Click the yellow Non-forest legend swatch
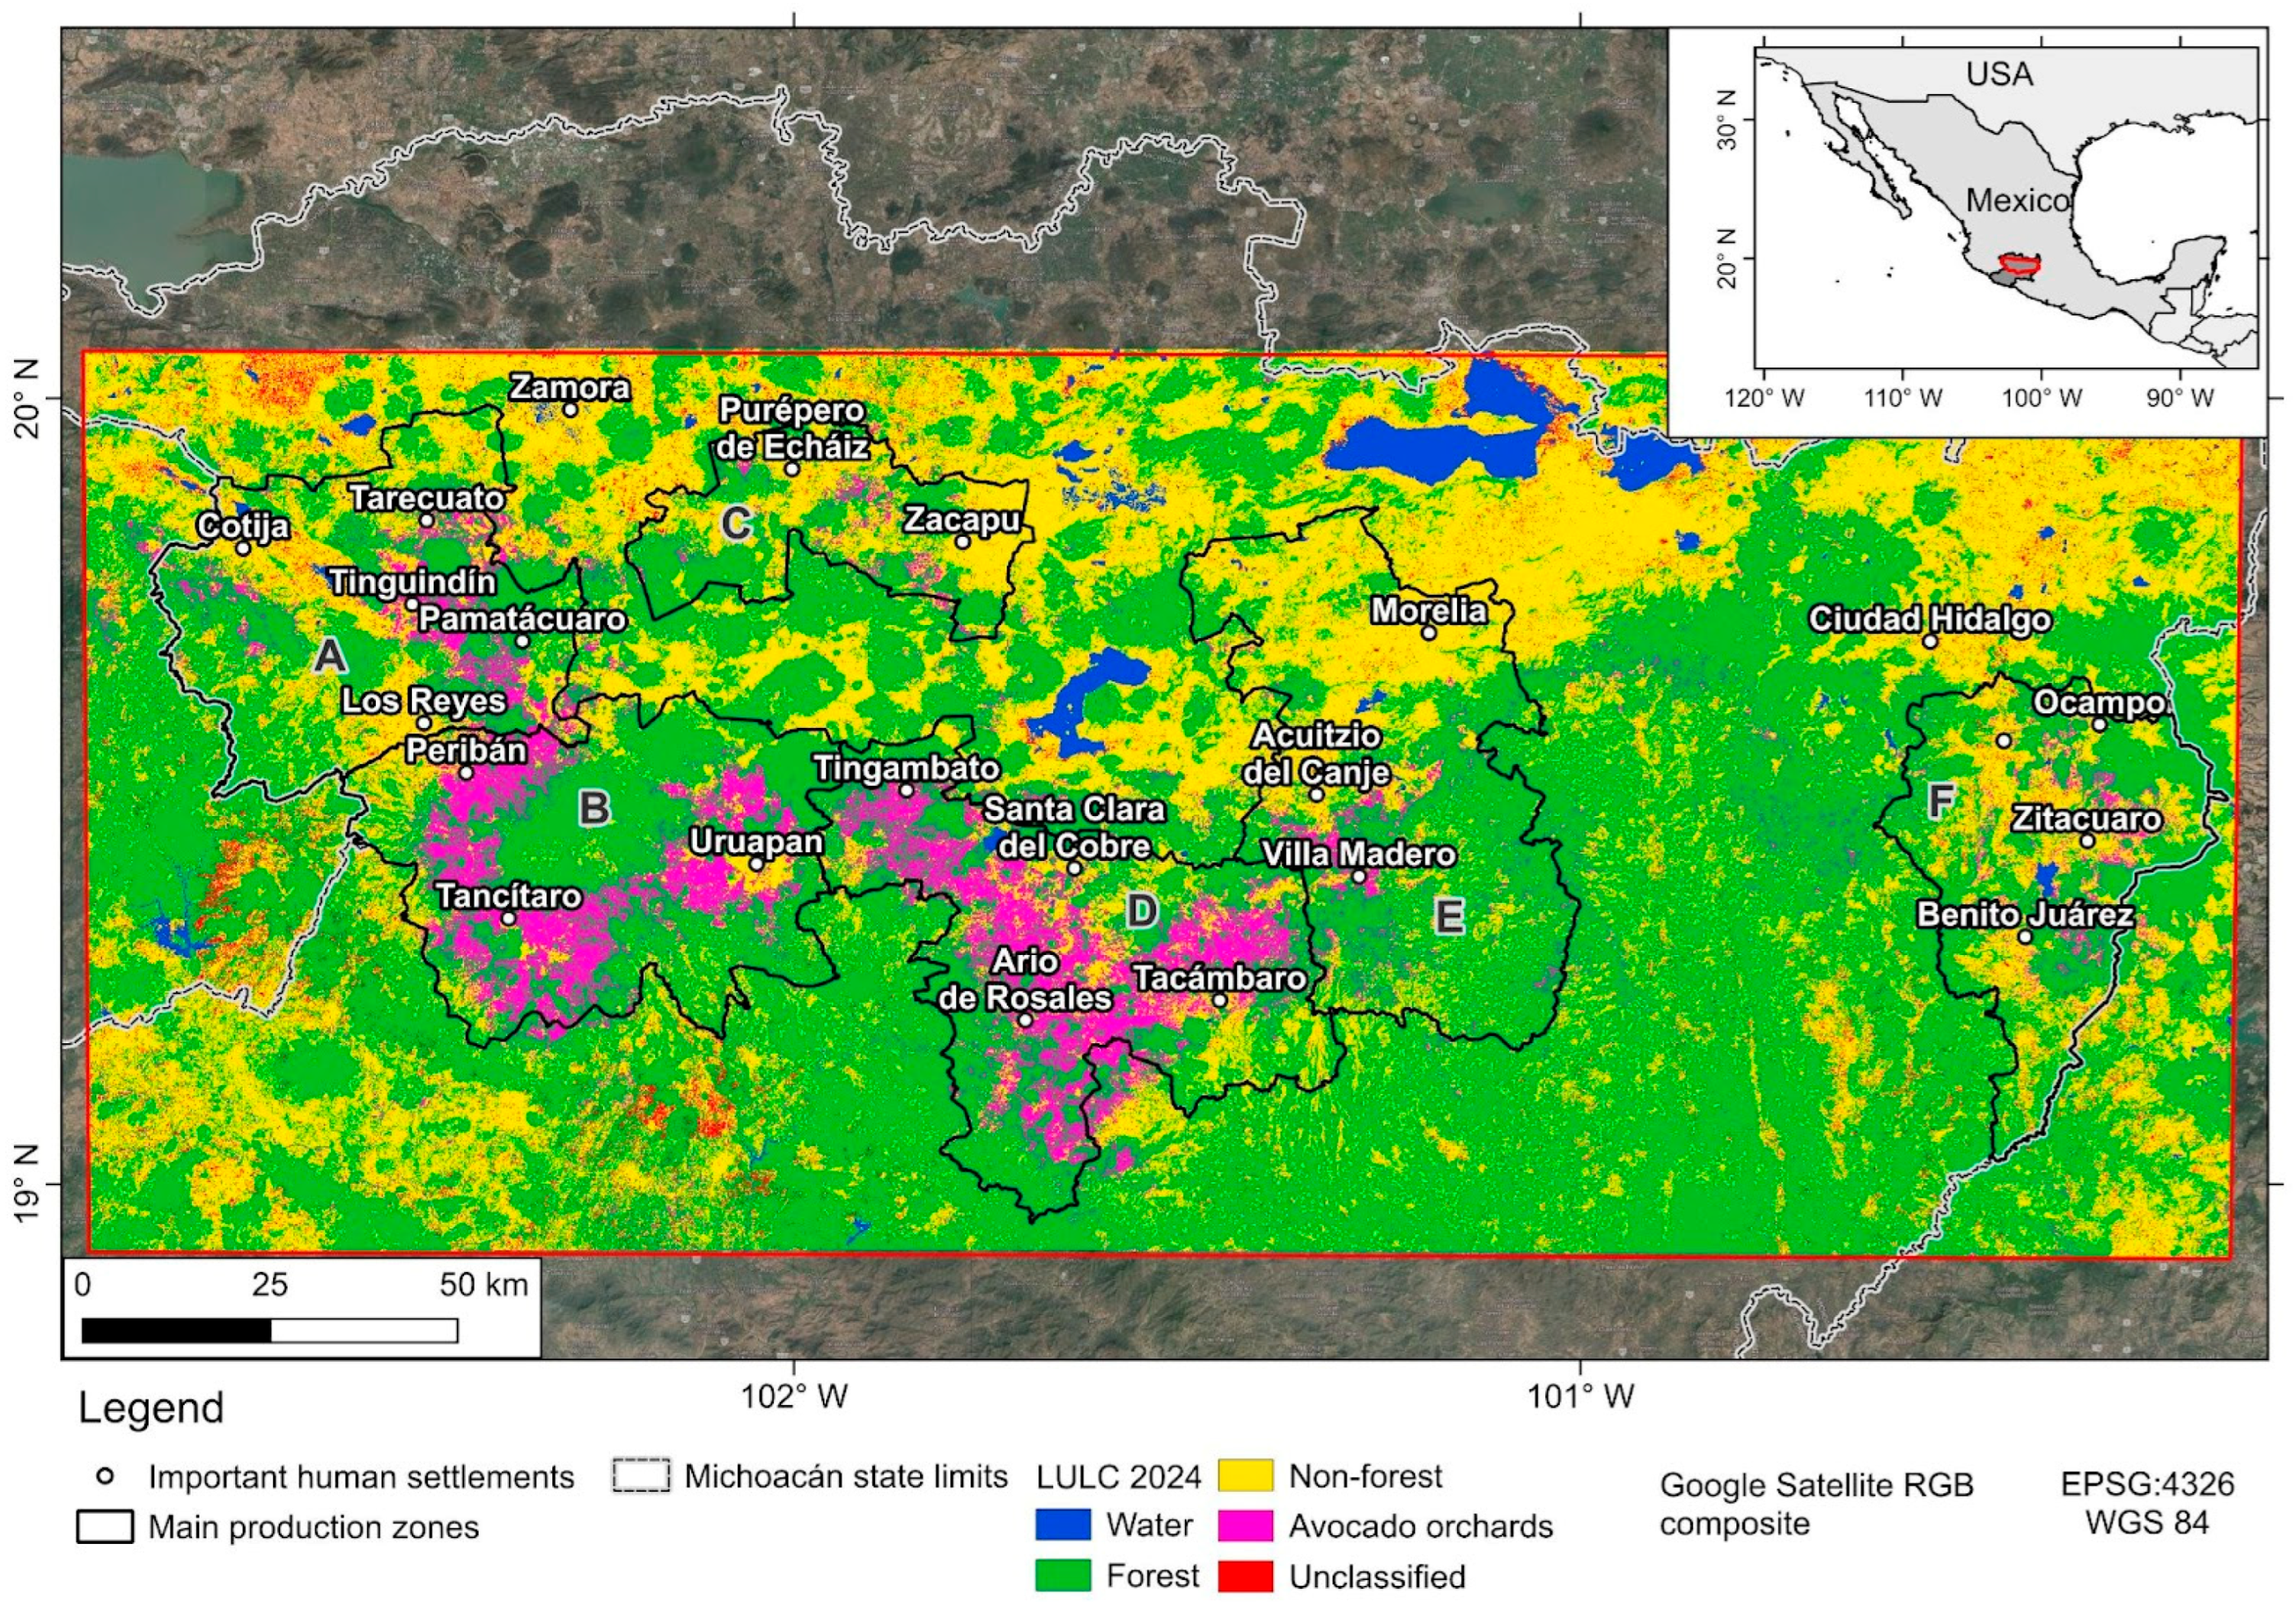 pos(1245,1476)
